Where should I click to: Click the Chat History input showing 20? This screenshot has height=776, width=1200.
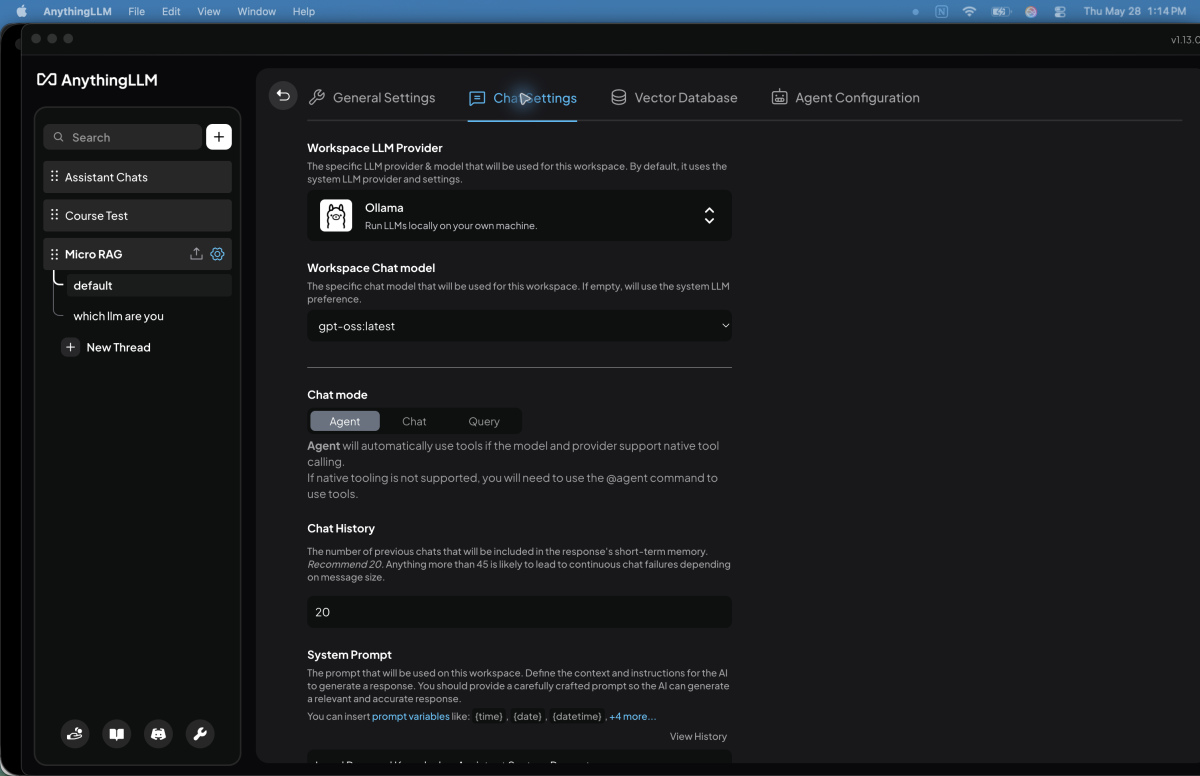coord(519,612)
